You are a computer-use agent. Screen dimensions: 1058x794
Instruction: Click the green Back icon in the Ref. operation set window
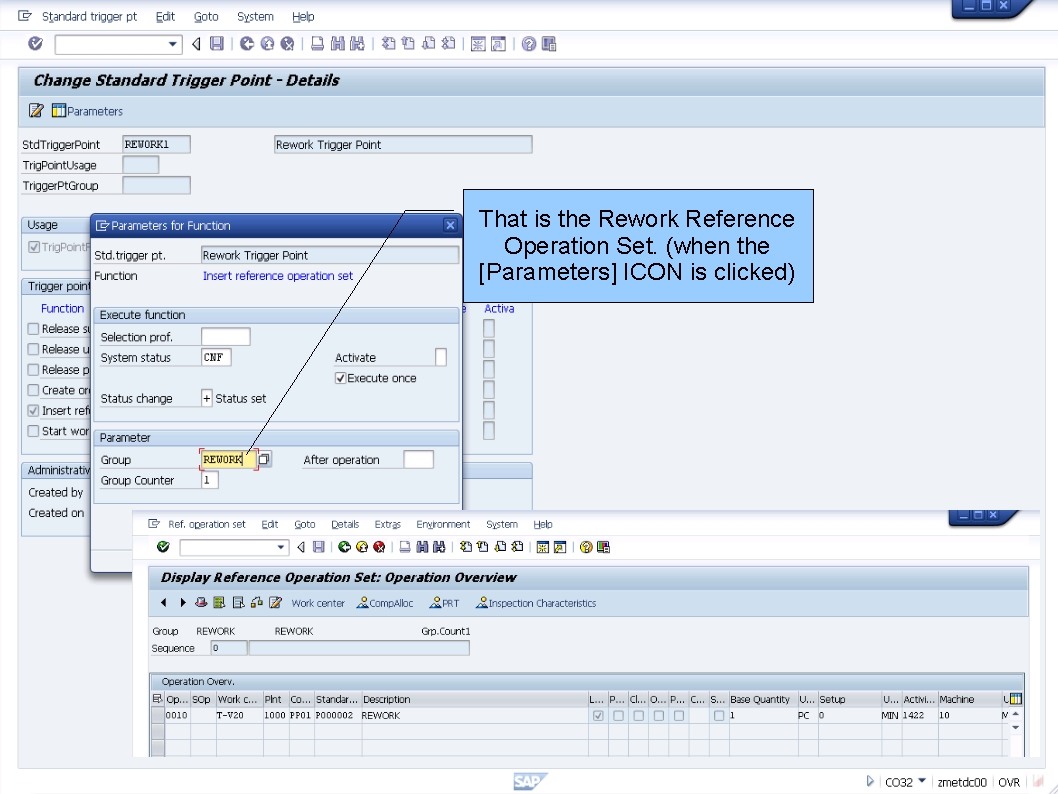345,547
